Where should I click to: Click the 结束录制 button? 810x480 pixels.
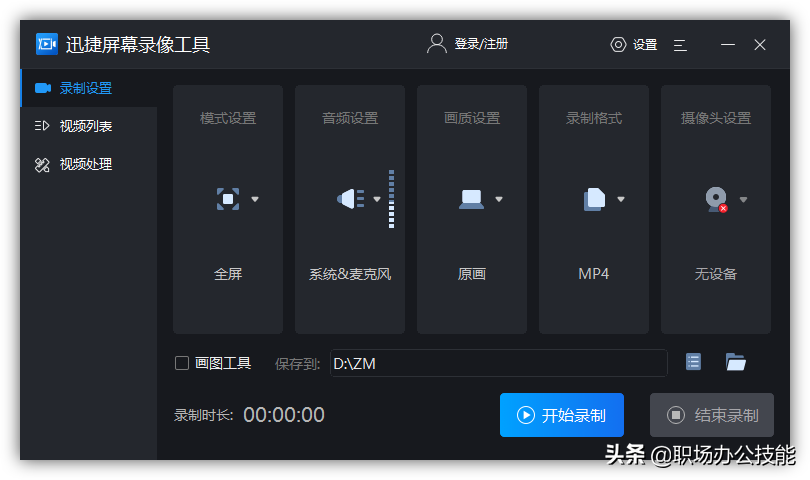pyautogui.click(x=712, y=415)
